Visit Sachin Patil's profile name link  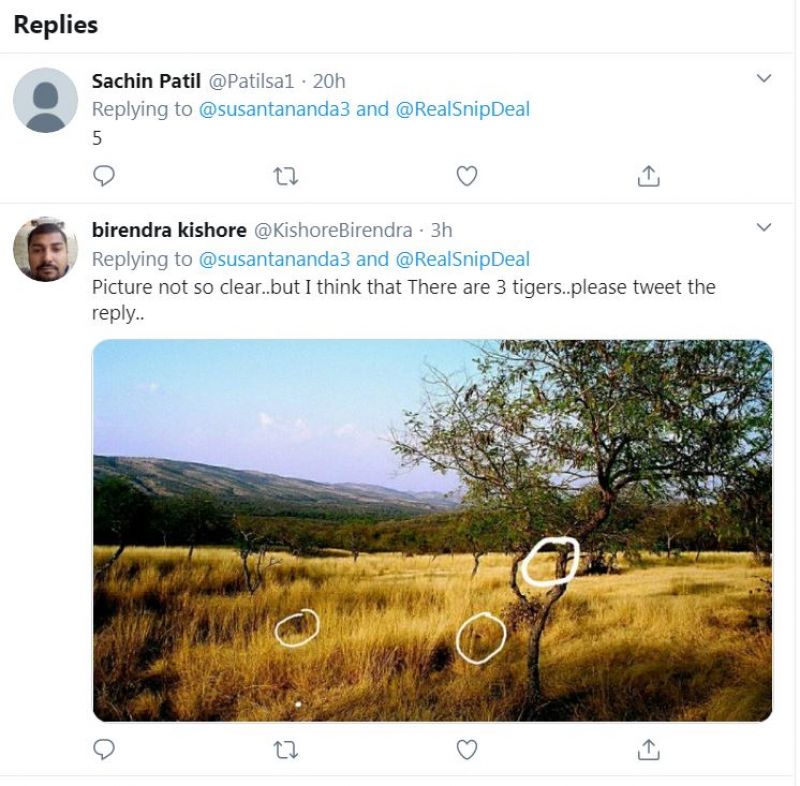(x=146, y=81)
